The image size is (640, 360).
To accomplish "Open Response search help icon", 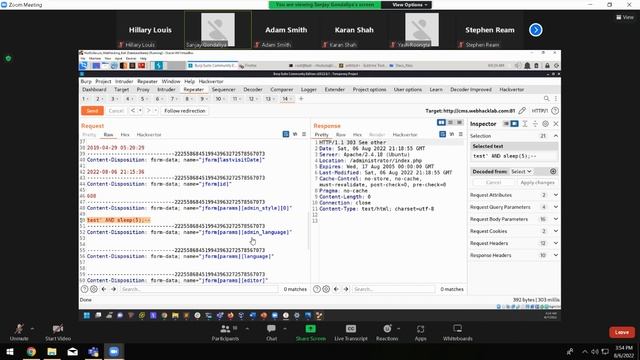I will pos(316,289).
